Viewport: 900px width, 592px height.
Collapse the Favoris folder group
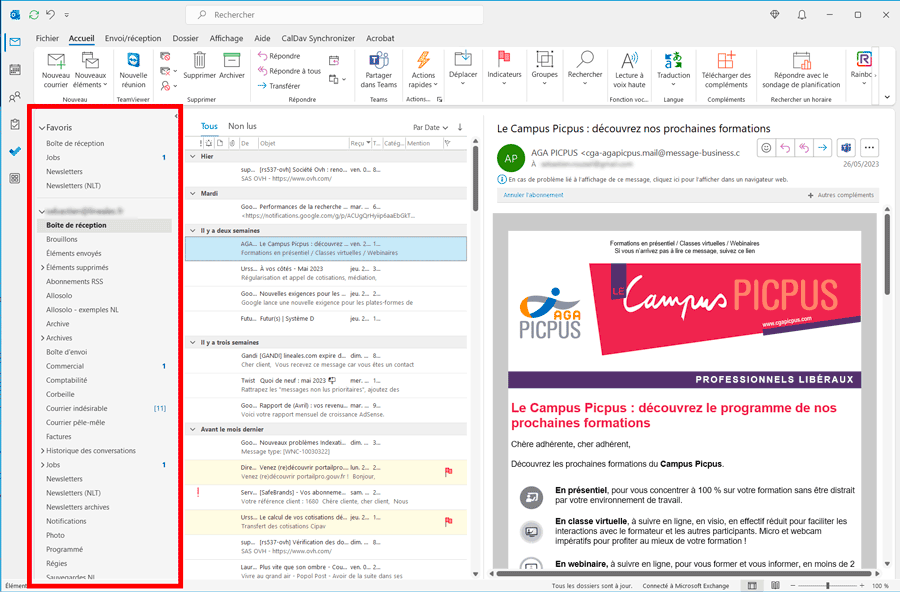[x=41, y=128]
